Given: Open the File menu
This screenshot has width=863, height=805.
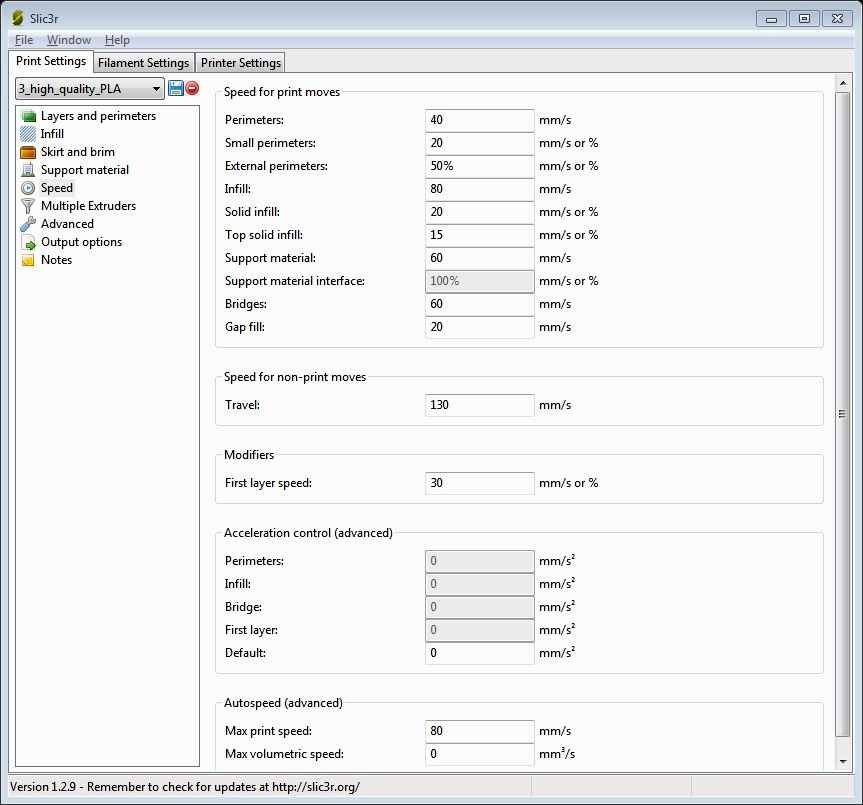Looking at the screenshot, I should coord(24,40).
